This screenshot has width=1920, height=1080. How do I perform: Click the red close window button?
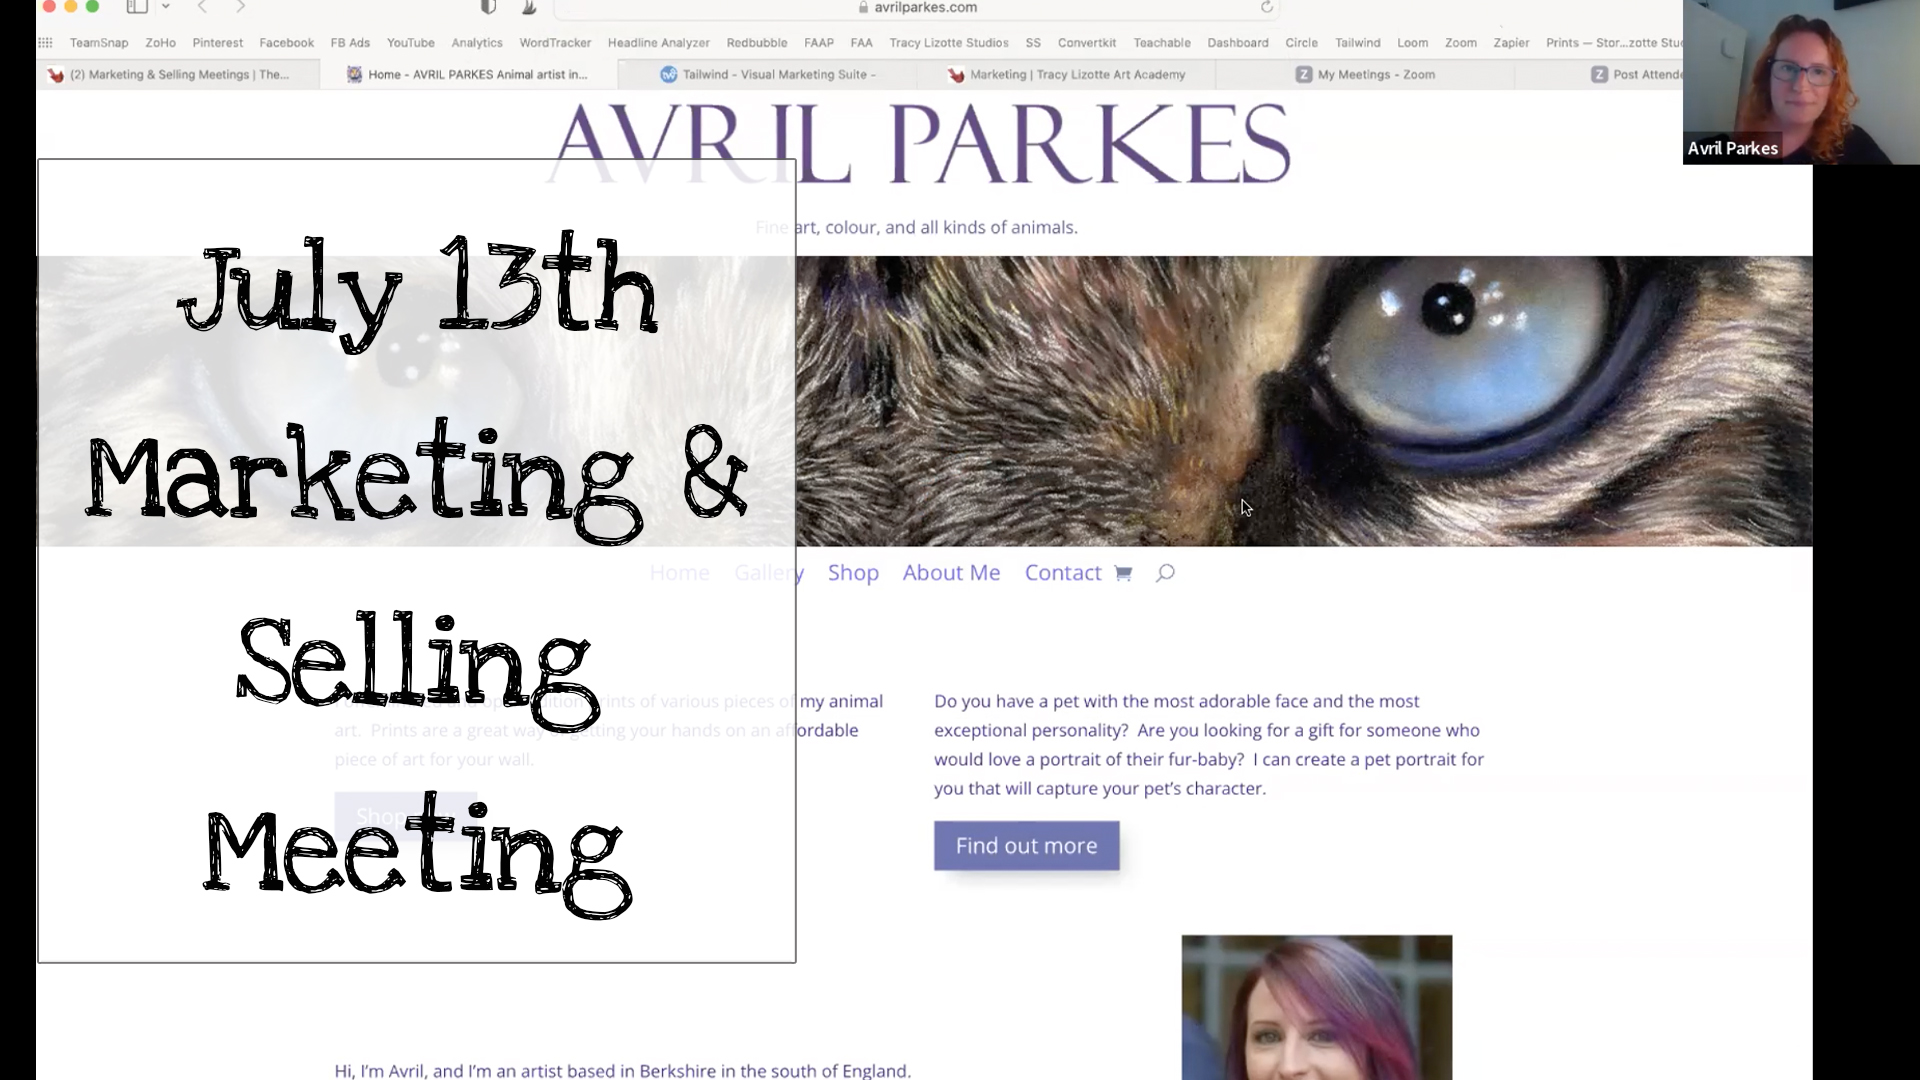coord(49,6)
